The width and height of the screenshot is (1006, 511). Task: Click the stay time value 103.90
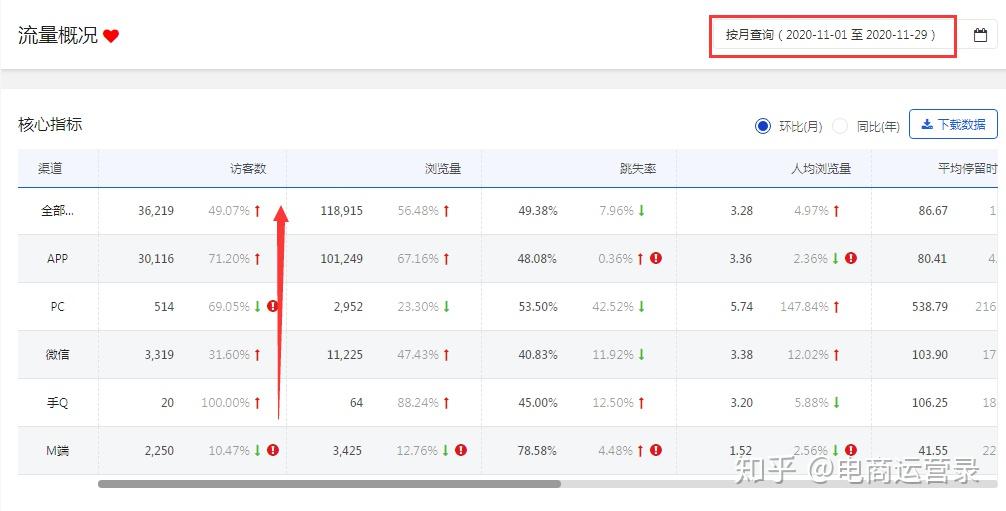(930, 354)
